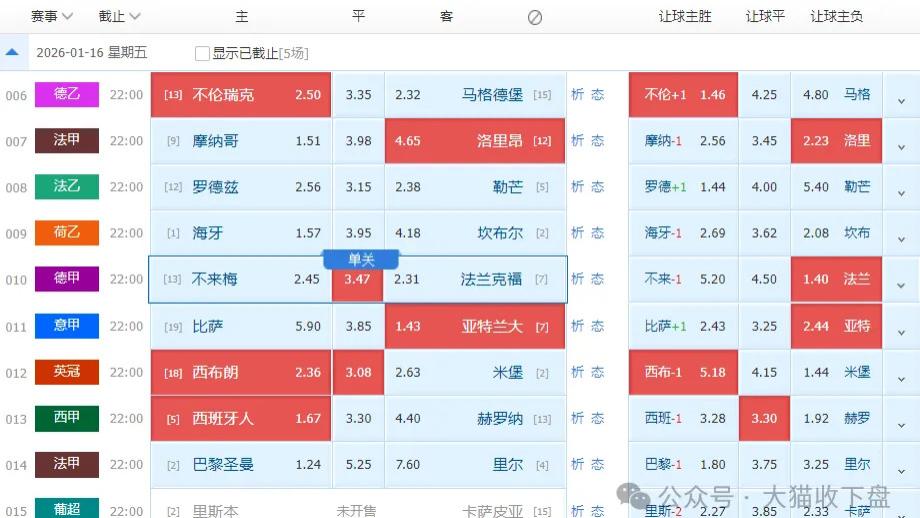Toggle draw 3.47 for 不来梅 match
Screen dimensions: 920x518
click(358, 280)
